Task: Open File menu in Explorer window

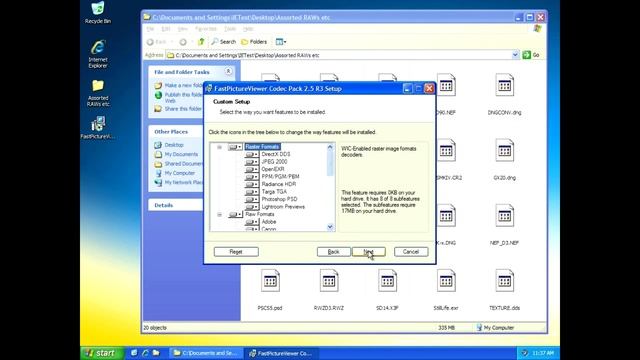Action: [150, 29]
